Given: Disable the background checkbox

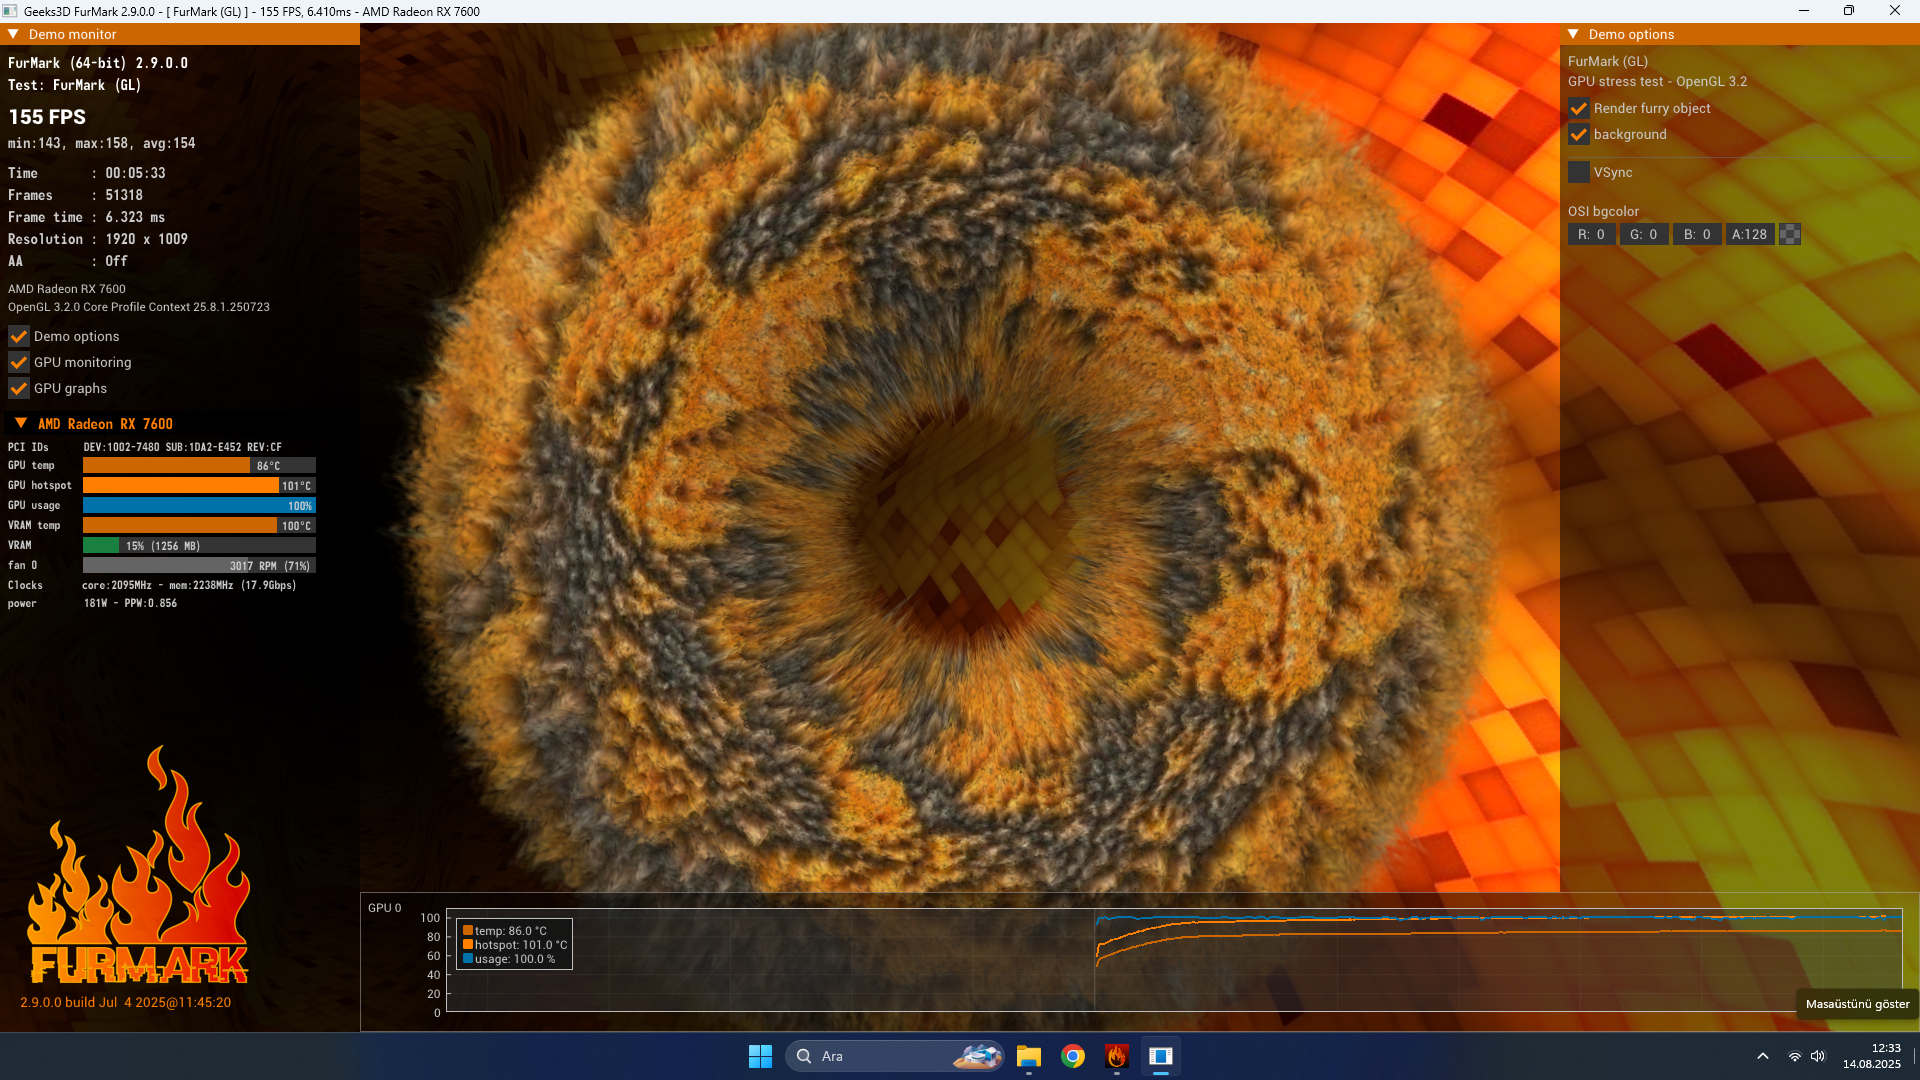Looking at the screenshot, I should pos(1579,134).
